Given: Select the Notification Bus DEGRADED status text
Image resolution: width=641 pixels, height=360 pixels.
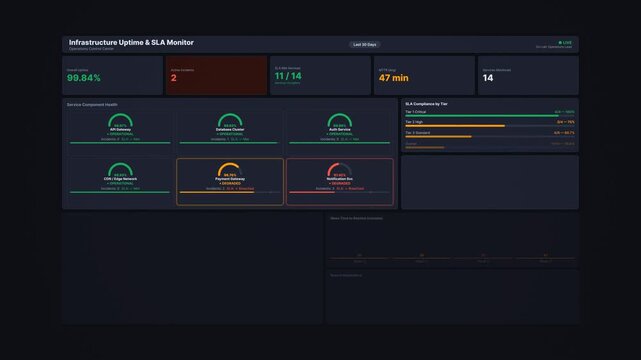Looking at the screenshot, I should (340, 183).
